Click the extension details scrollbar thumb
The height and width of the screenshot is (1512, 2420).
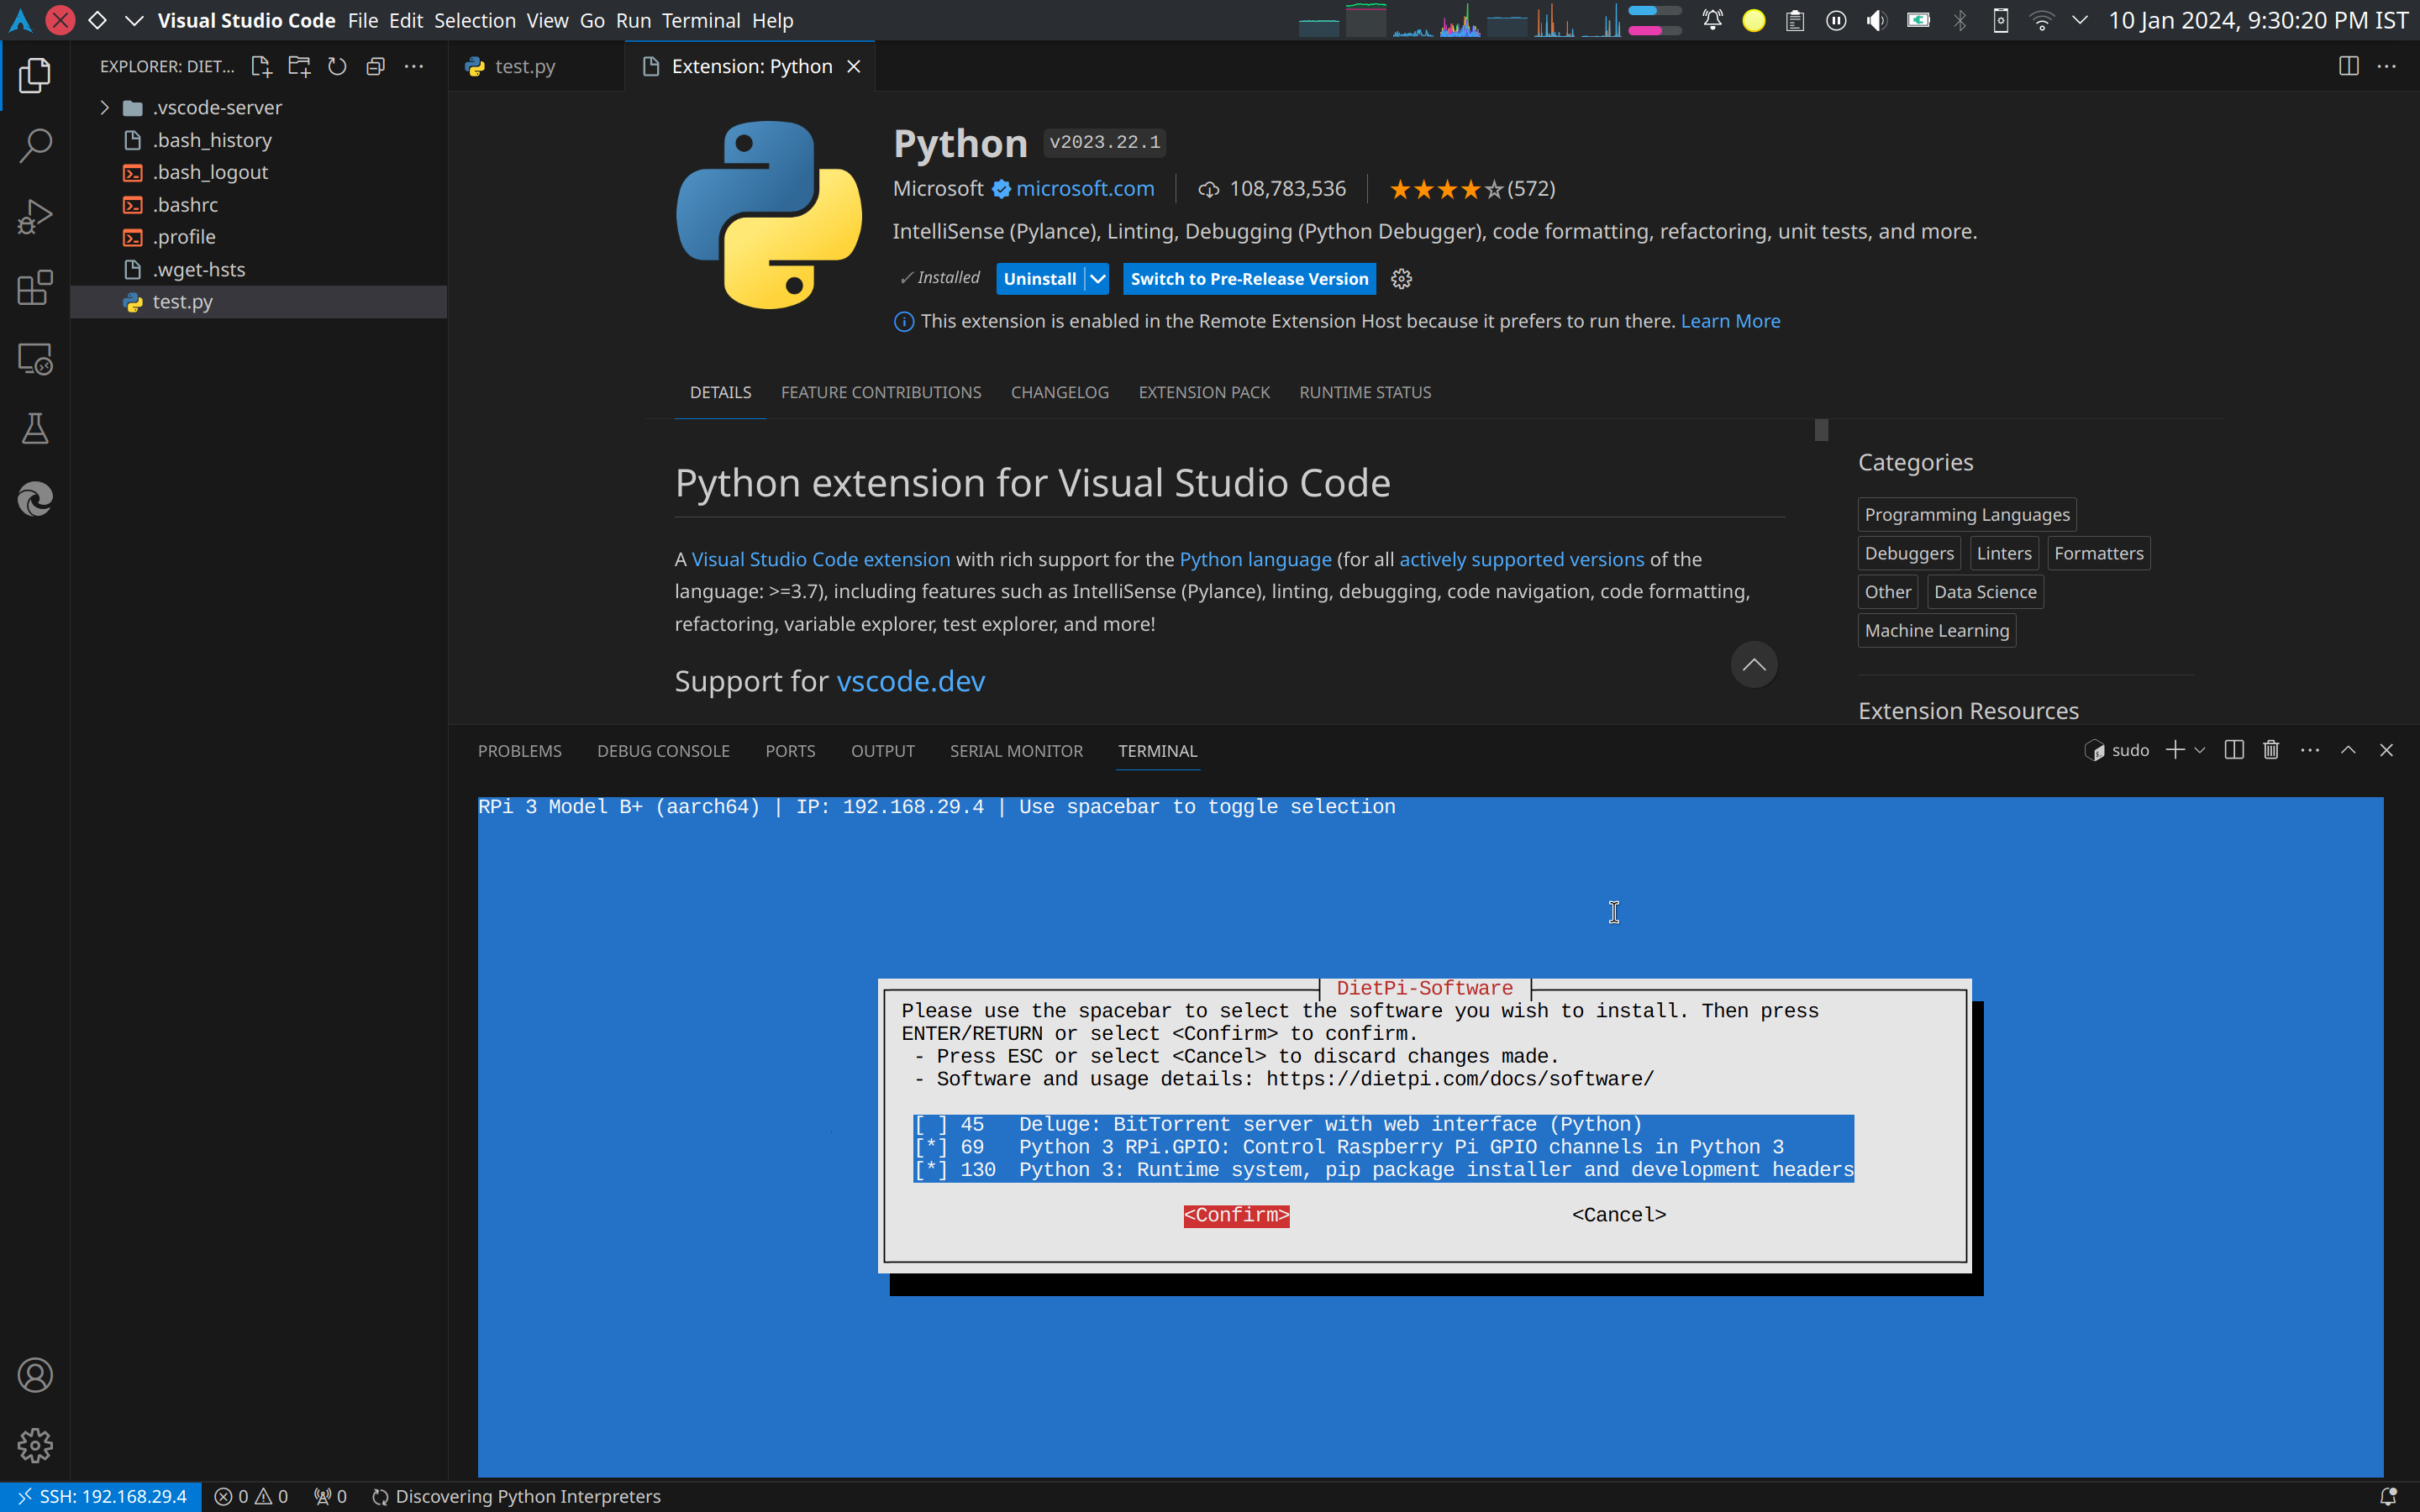coord(1821,430)
